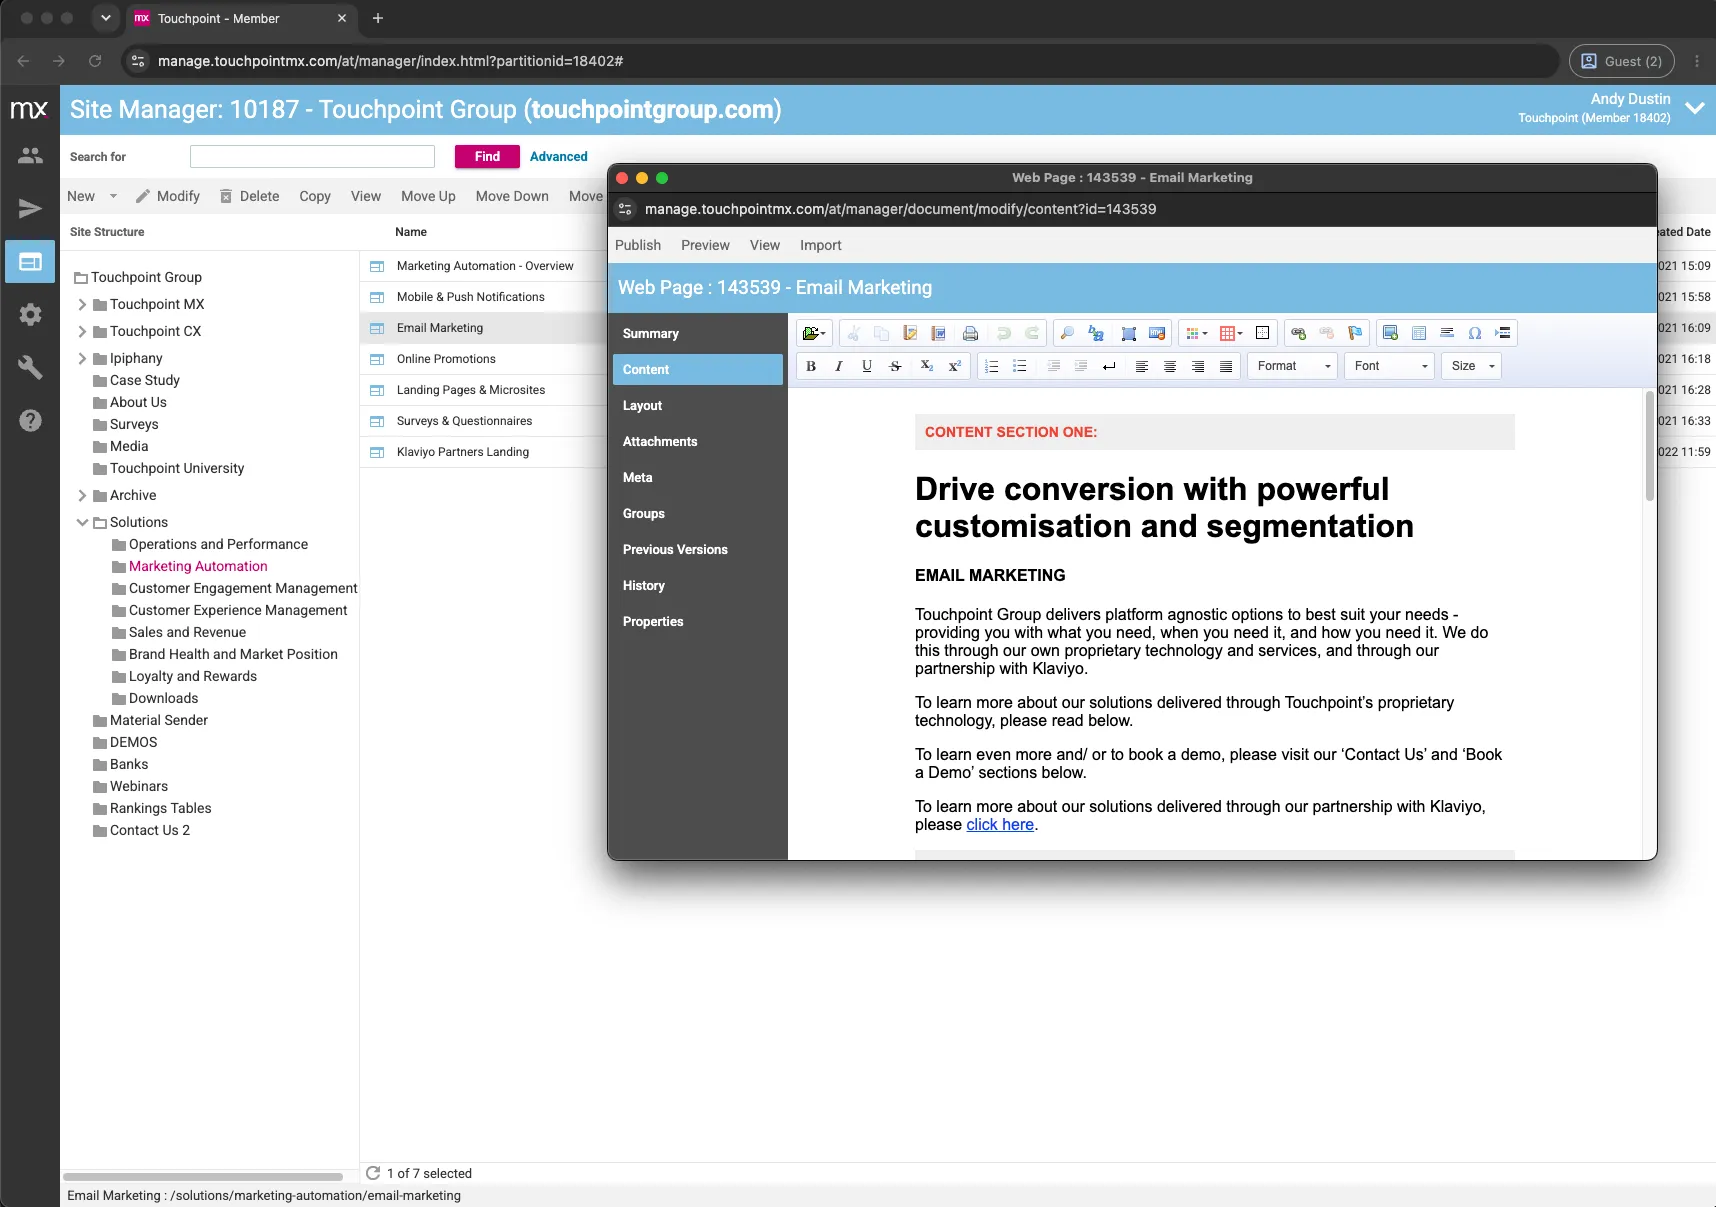Click Insert Image icon
1716x1207 pixels.
tap(1390, 333)
